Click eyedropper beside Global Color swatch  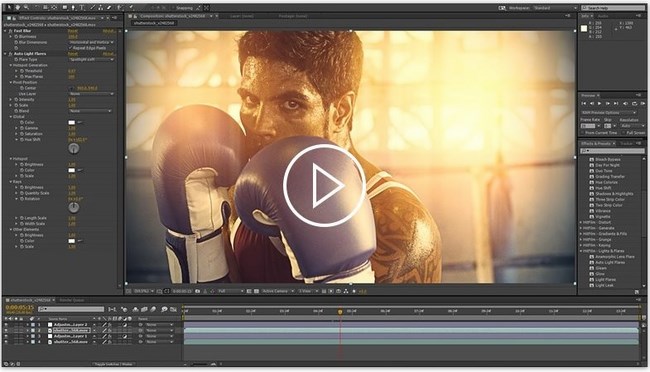click(x=80, y=122)
